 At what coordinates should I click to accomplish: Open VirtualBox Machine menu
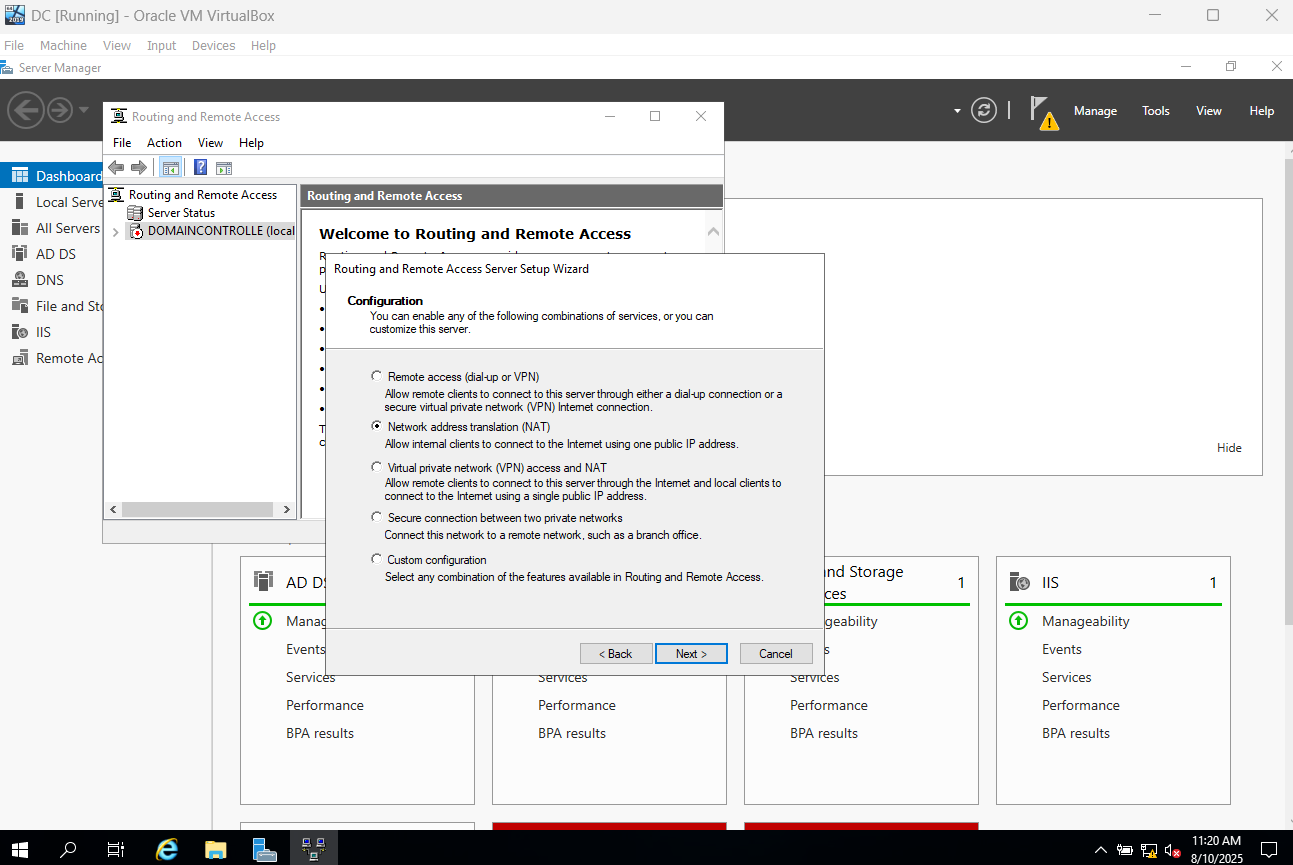pos(63,46)
